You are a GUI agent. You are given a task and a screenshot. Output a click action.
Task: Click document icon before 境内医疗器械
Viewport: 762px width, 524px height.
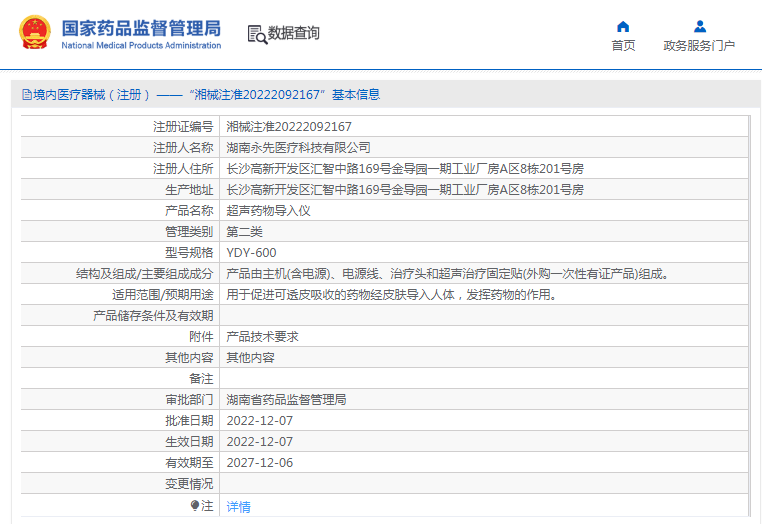26,95
